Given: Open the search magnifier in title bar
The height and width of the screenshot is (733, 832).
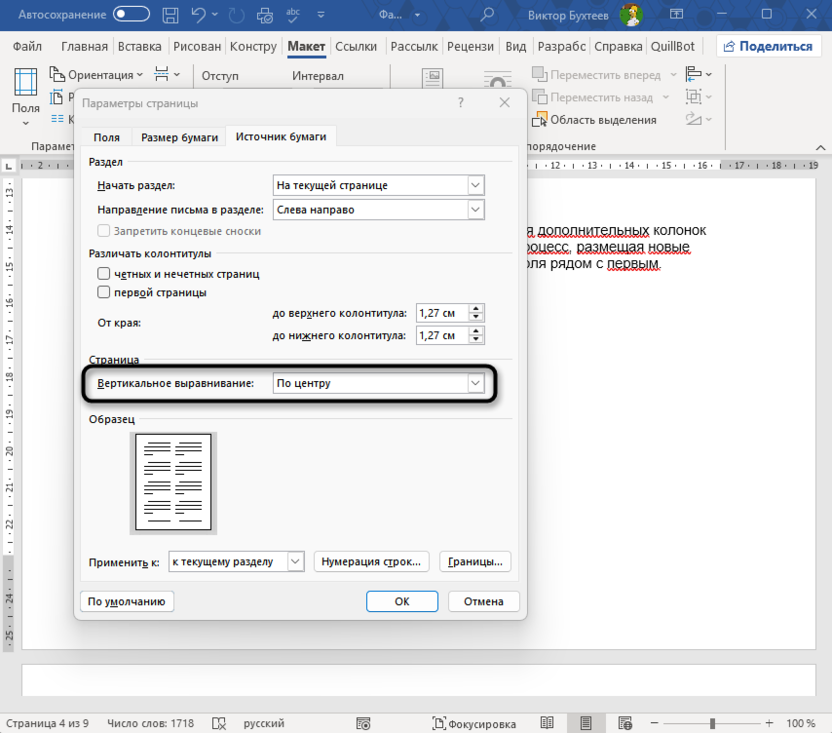Looking at the screenshot, I should coord(487,15).
